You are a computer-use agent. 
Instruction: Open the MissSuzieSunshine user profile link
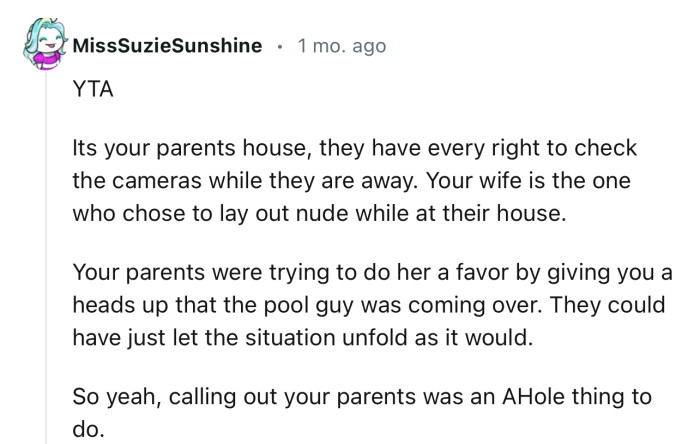coord(167,47)
